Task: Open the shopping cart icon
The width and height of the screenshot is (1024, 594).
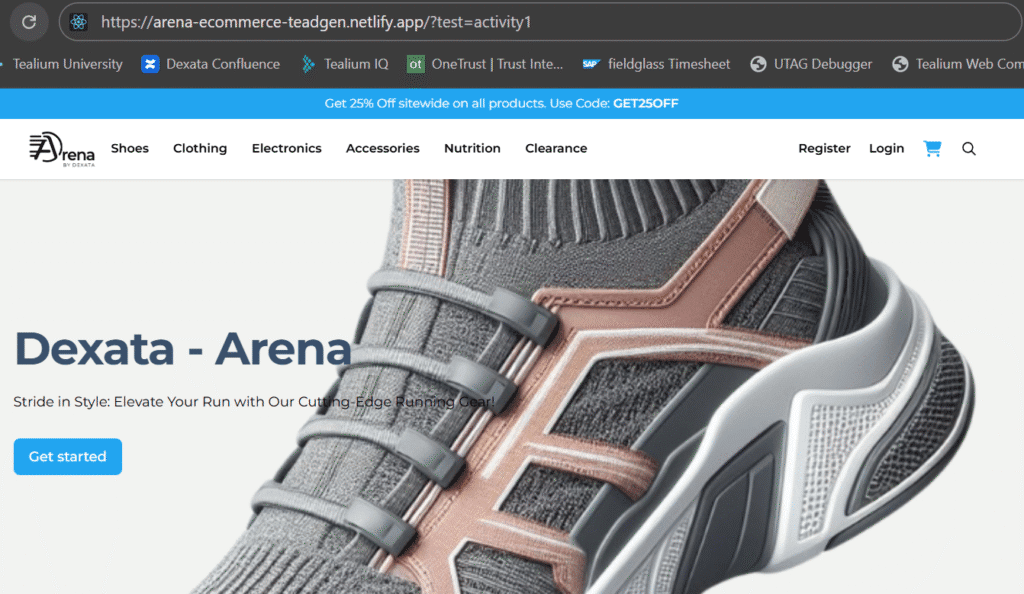Action: [x=932, y=148]
